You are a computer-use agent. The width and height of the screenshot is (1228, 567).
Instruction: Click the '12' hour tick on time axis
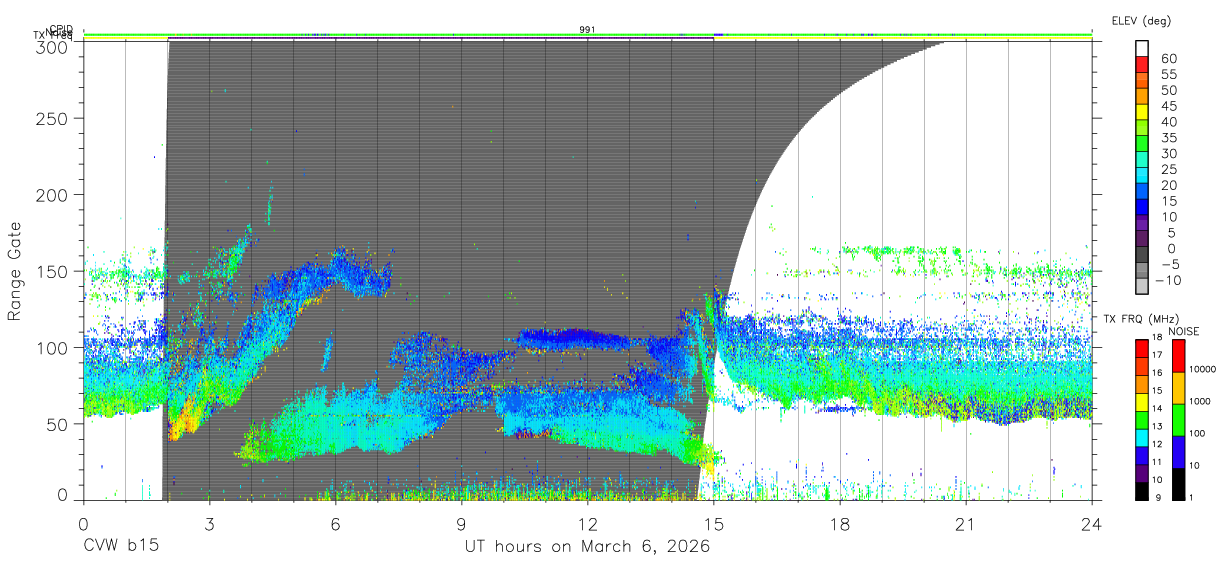588,523
